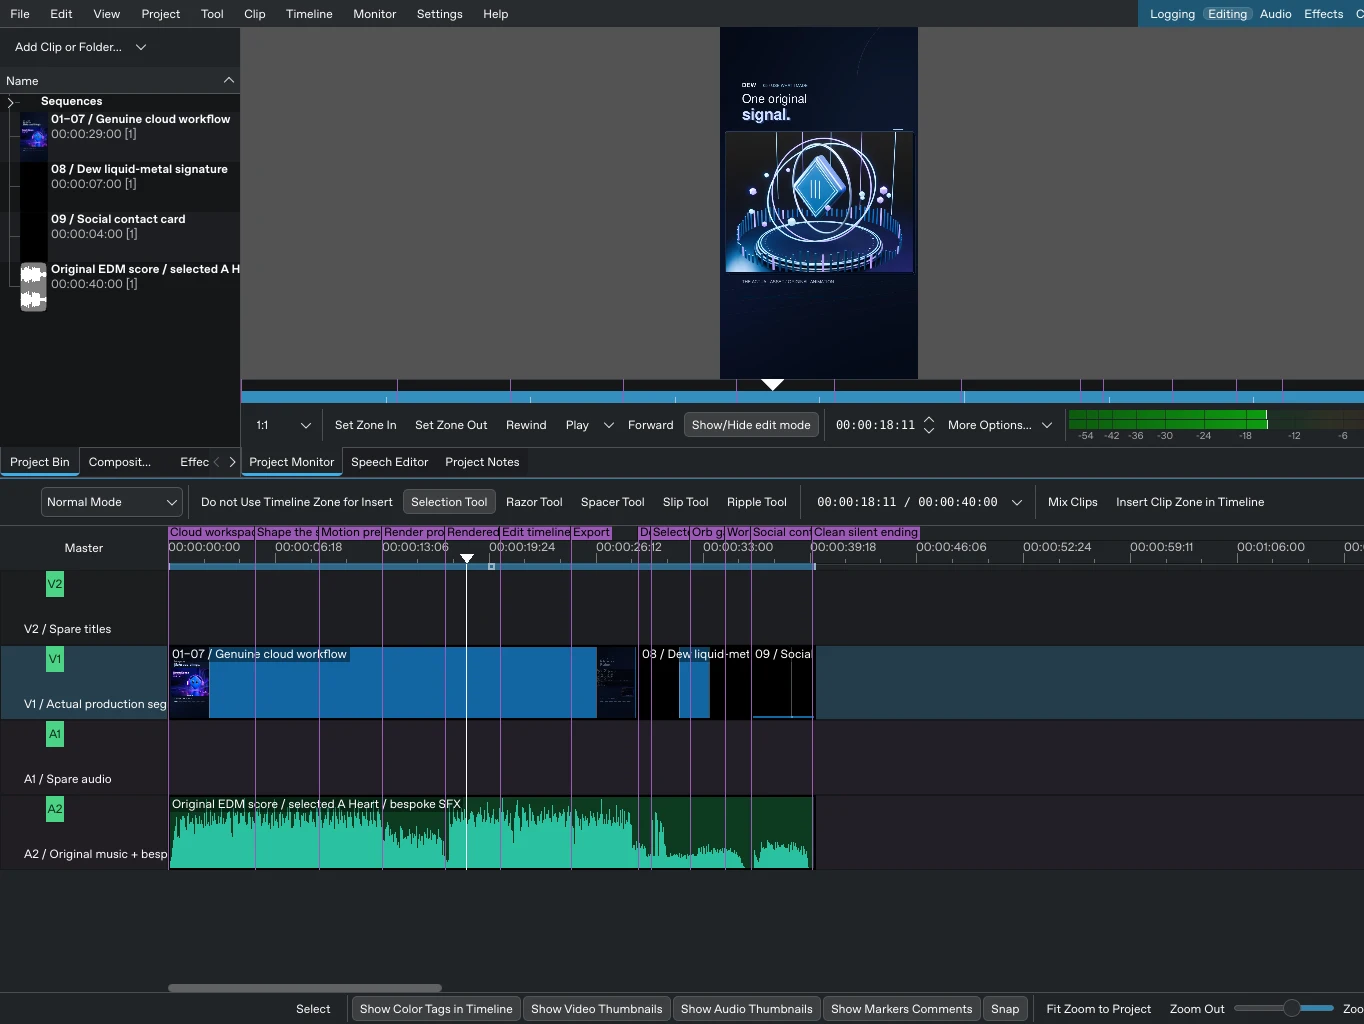Open the Normal Mode edit dropdown
1364x1024 pixels.
pos(111,502)
